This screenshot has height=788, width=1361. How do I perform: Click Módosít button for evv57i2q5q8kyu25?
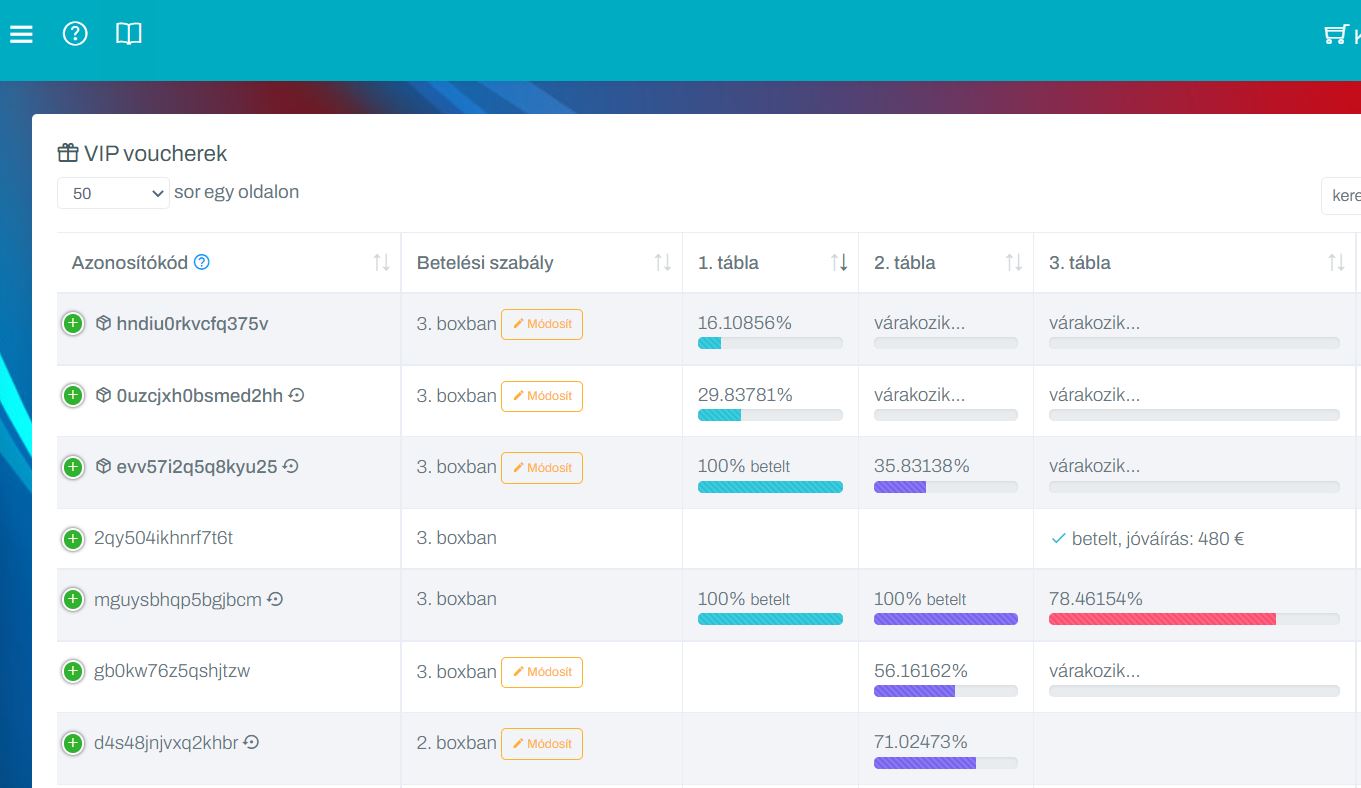(x=542, y=467)
